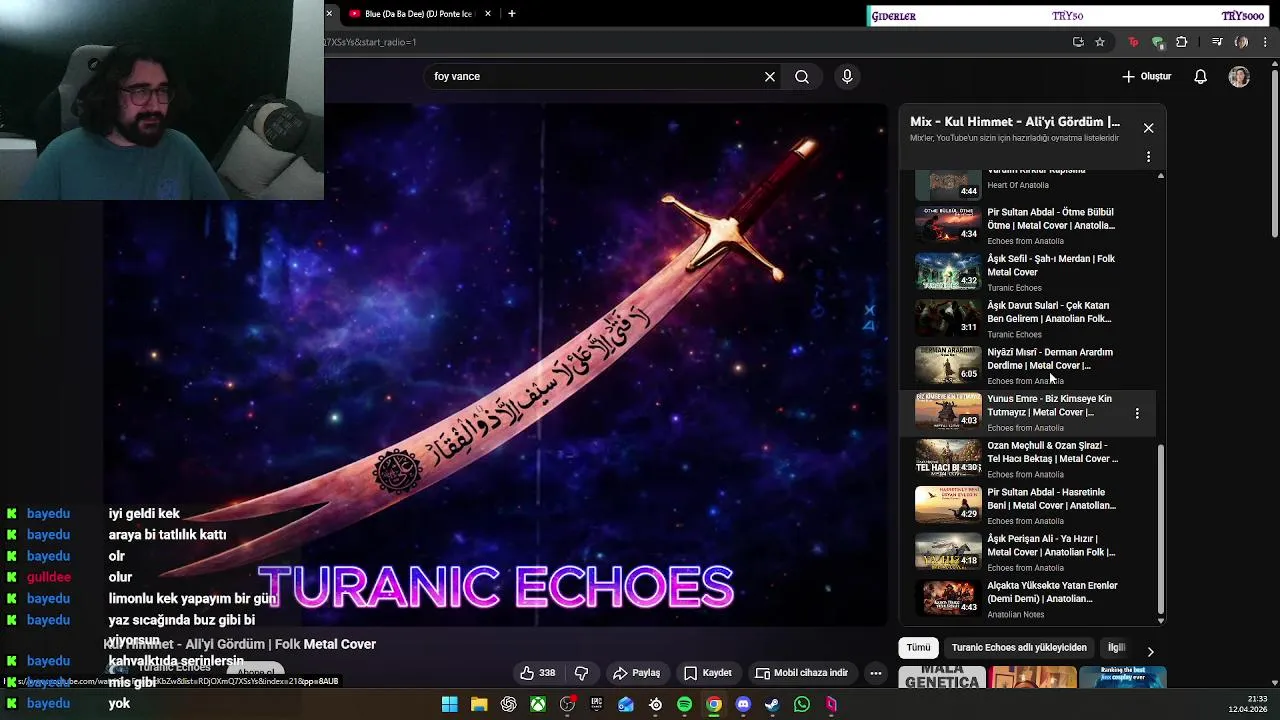The height and width of the screenshot is (720, 1280).
Task: Play Aşık Perişan Ali - Ya Hızır
Action: [x=1030, y=552]
